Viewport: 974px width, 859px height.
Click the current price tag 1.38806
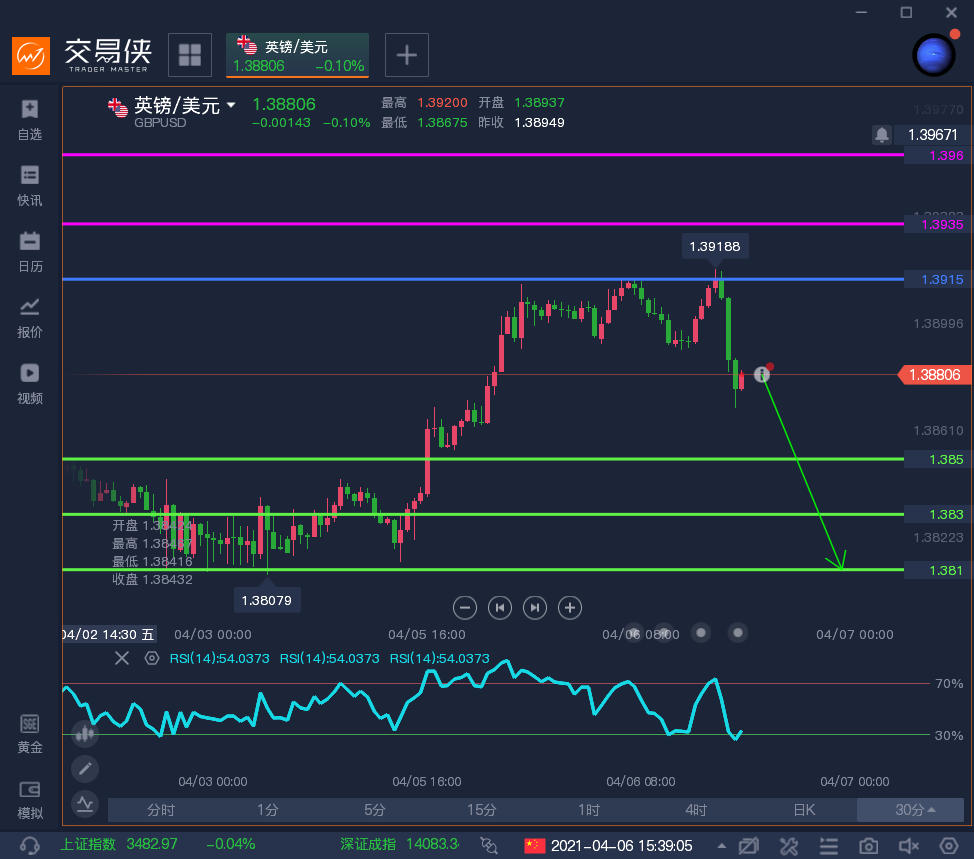coord(935,375)
